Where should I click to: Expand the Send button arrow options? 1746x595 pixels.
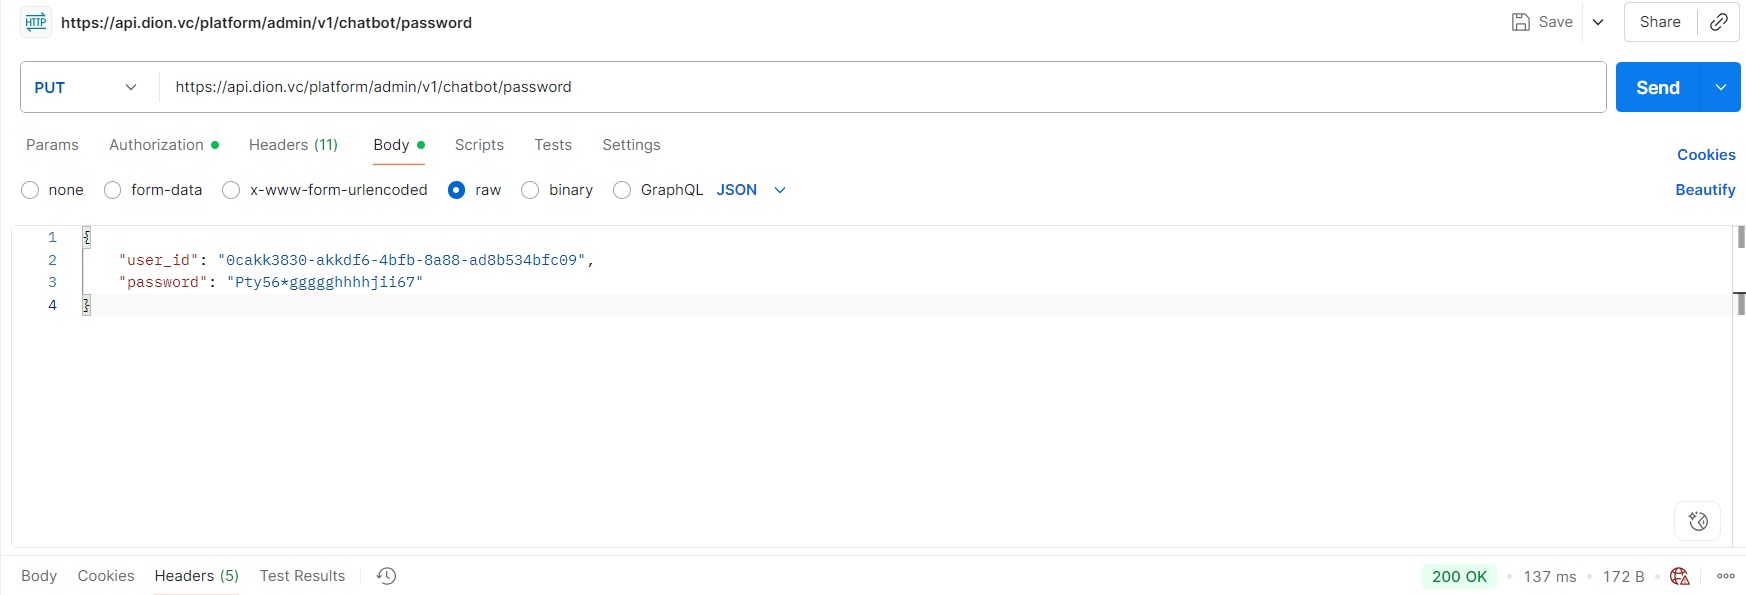point(1721,88)
